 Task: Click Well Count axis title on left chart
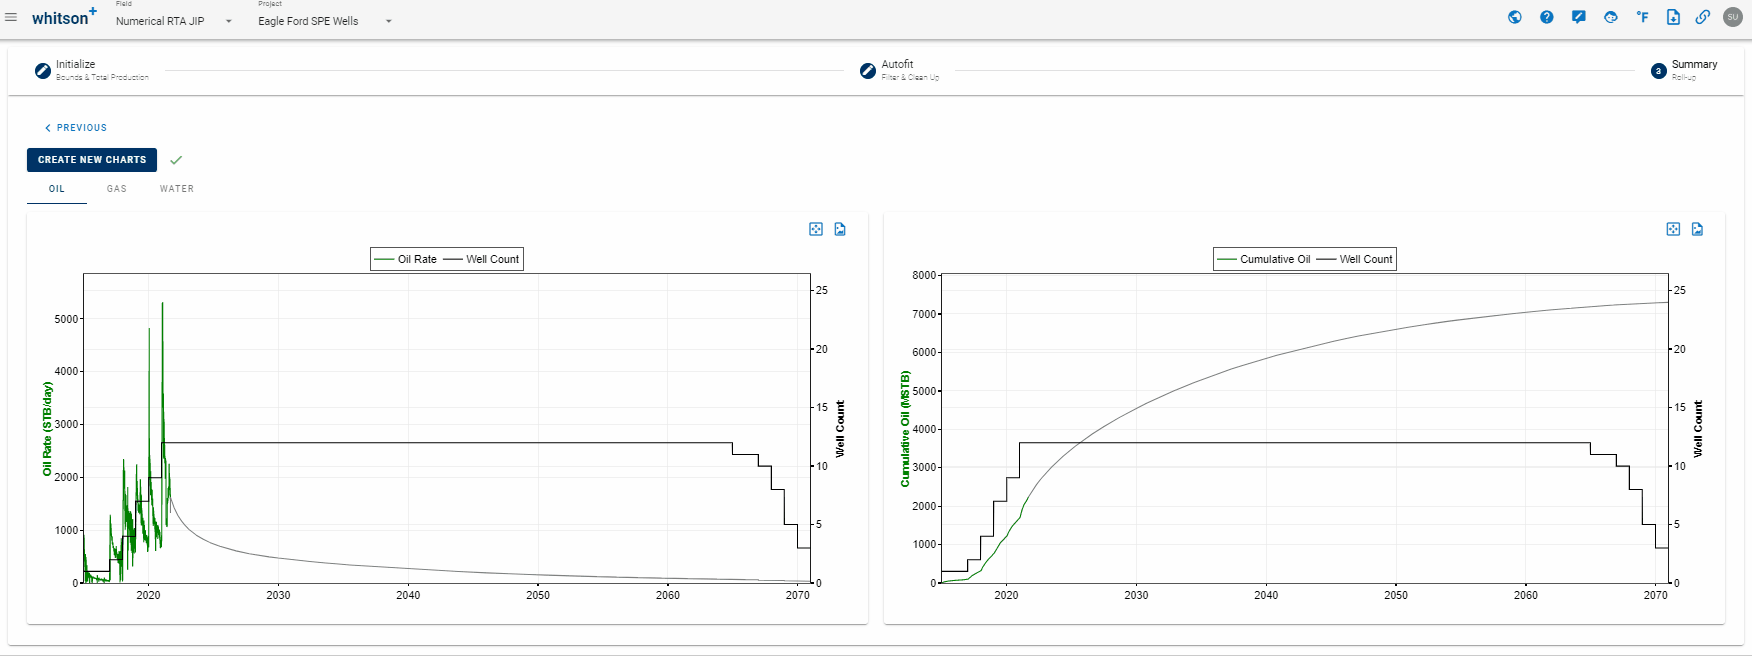tap(840, 429)
